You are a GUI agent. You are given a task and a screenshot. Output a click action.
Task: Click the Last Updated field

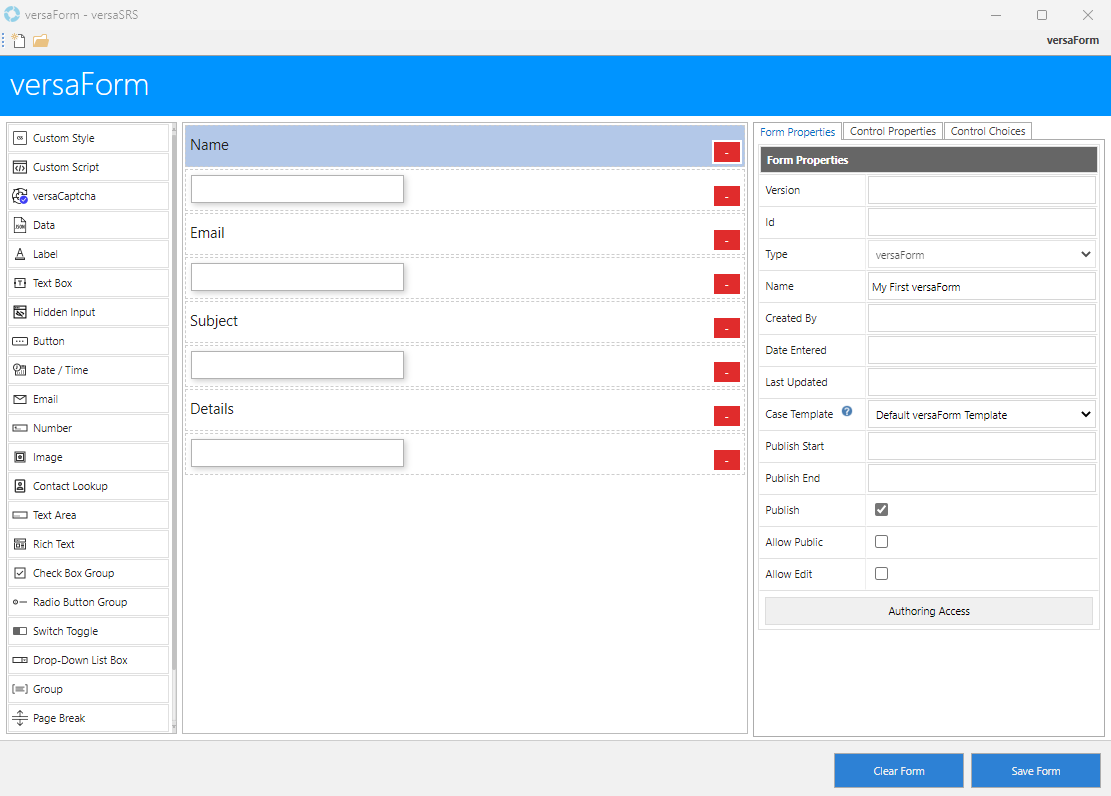pos(981,382)
